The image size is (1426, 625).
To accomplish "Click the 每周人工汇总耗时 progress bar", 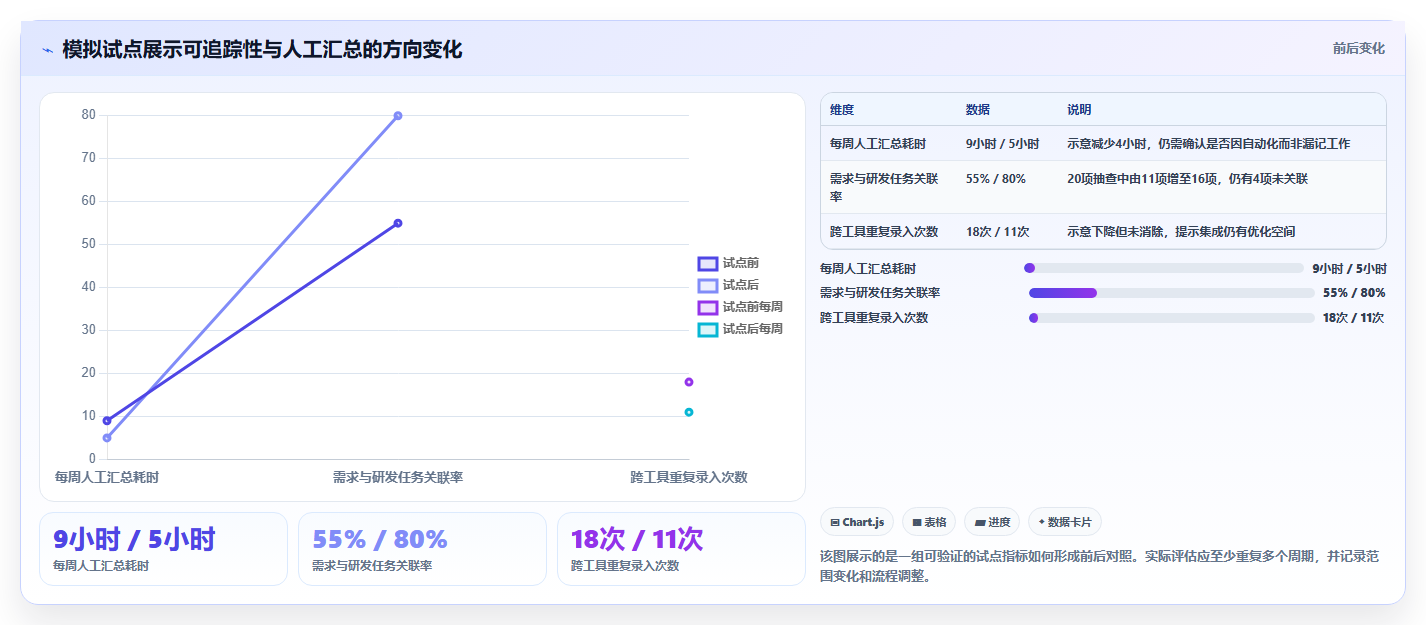I will 1164,268.
